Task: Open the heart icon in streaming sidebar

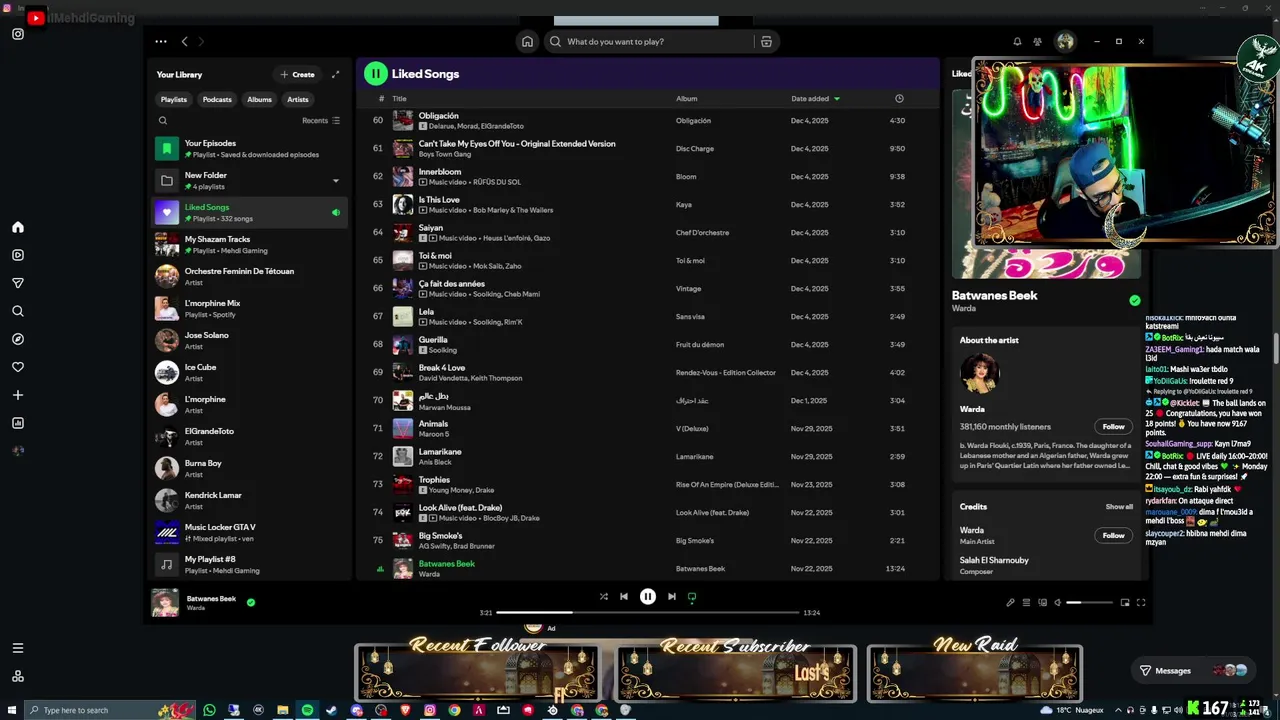Action: tap(18, 367)
